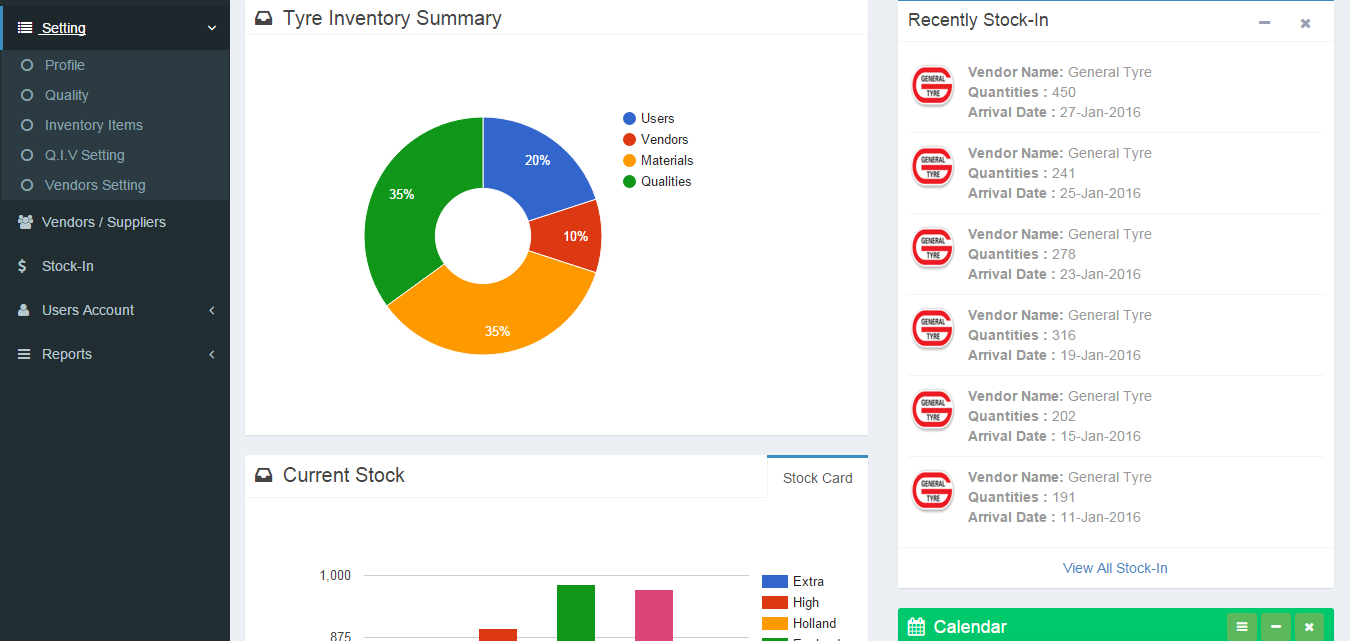Minimize the Recently Stock-In panel
The width and height of the screenshot is (1350, 641).
[x=1264, y=23]
